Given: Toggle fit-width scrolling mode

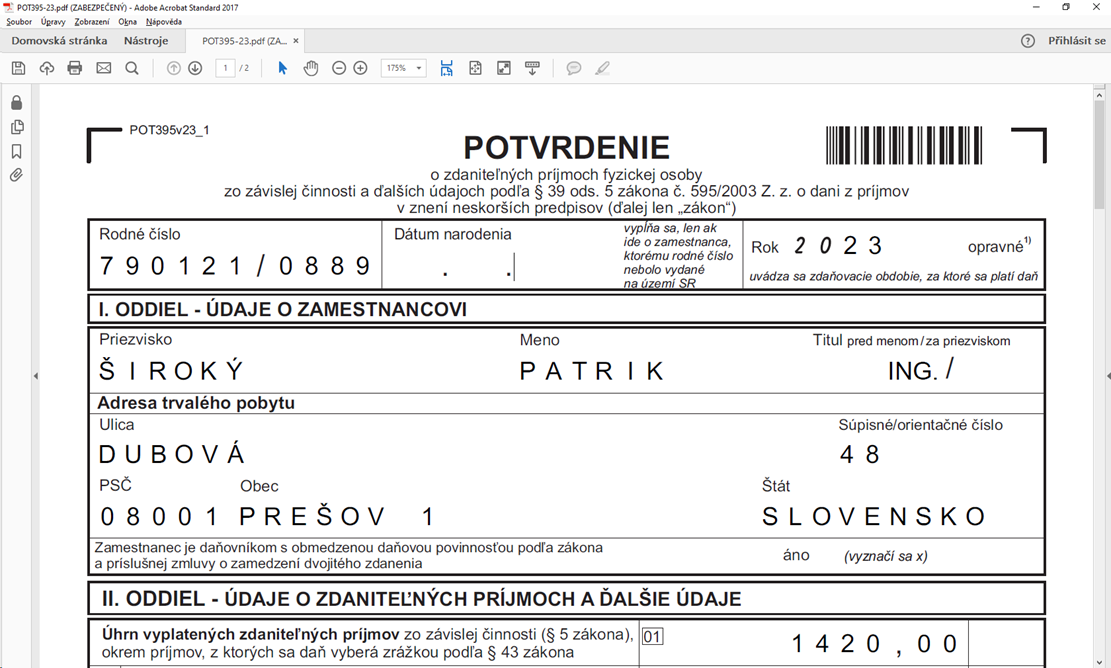Looking at the screenshot, I should pos(446,68).
